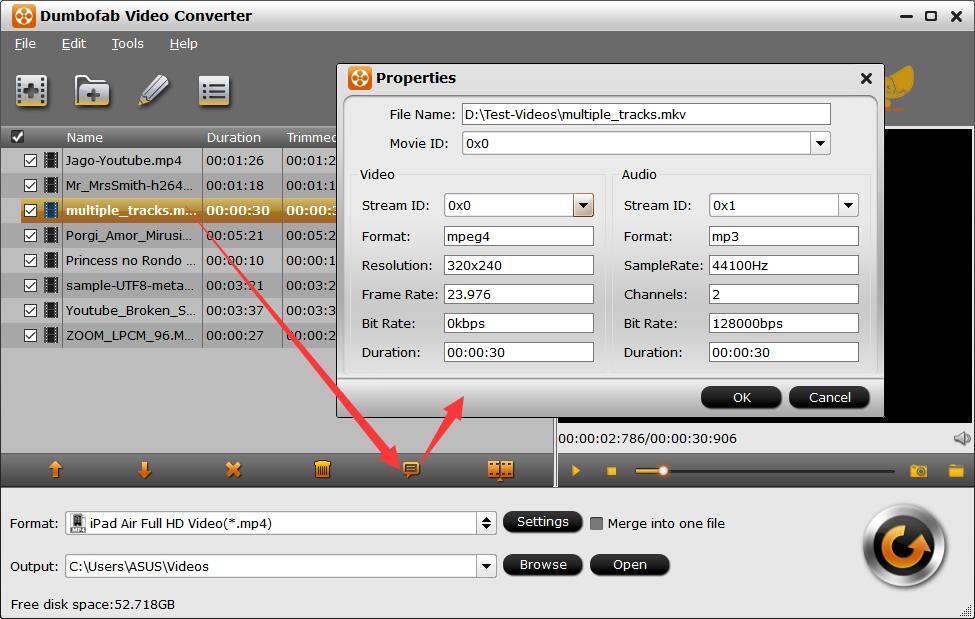Open the file properties speech-bubble icon
Viewport: 975px width, 619px height.
(x=410, y=469)
